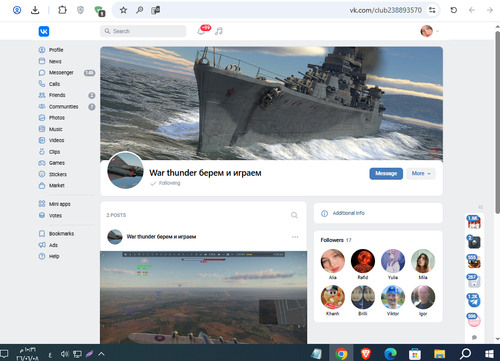Reload the page with refresh icon
The height and width of the screenshot is (361, 500).
click(454, 10)
